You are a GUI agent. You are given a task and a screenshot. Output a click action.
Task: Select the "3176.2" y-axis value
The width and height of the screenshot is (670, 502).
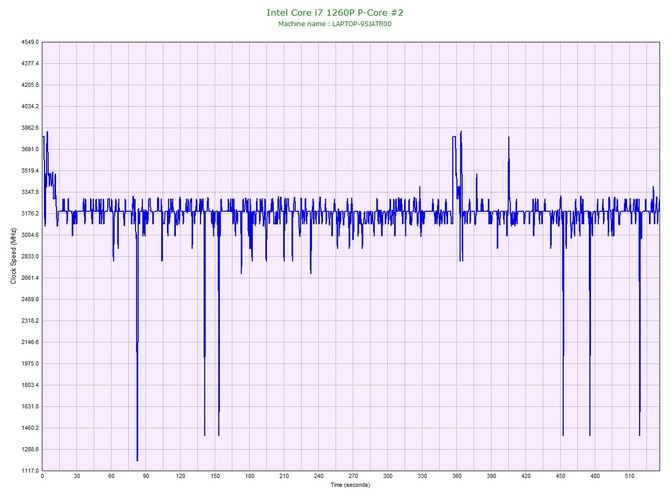tap(30, 214)
